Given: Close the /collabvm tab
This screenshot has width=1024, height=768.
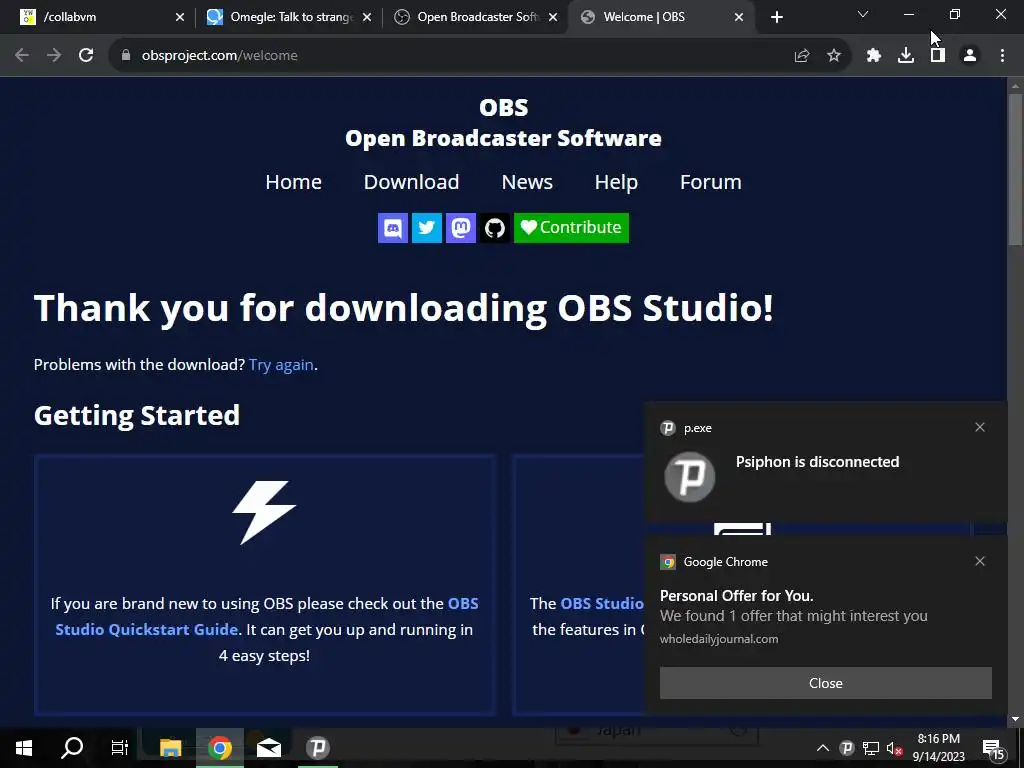Looking at the screenshot, I should click(180, 17).
